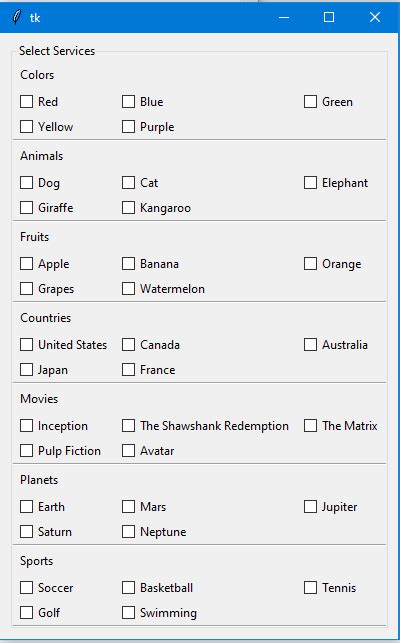Check the France checkbox
The height and width of the screenshot is (643, 400).
pyautogui.click(x=128, y=370)
